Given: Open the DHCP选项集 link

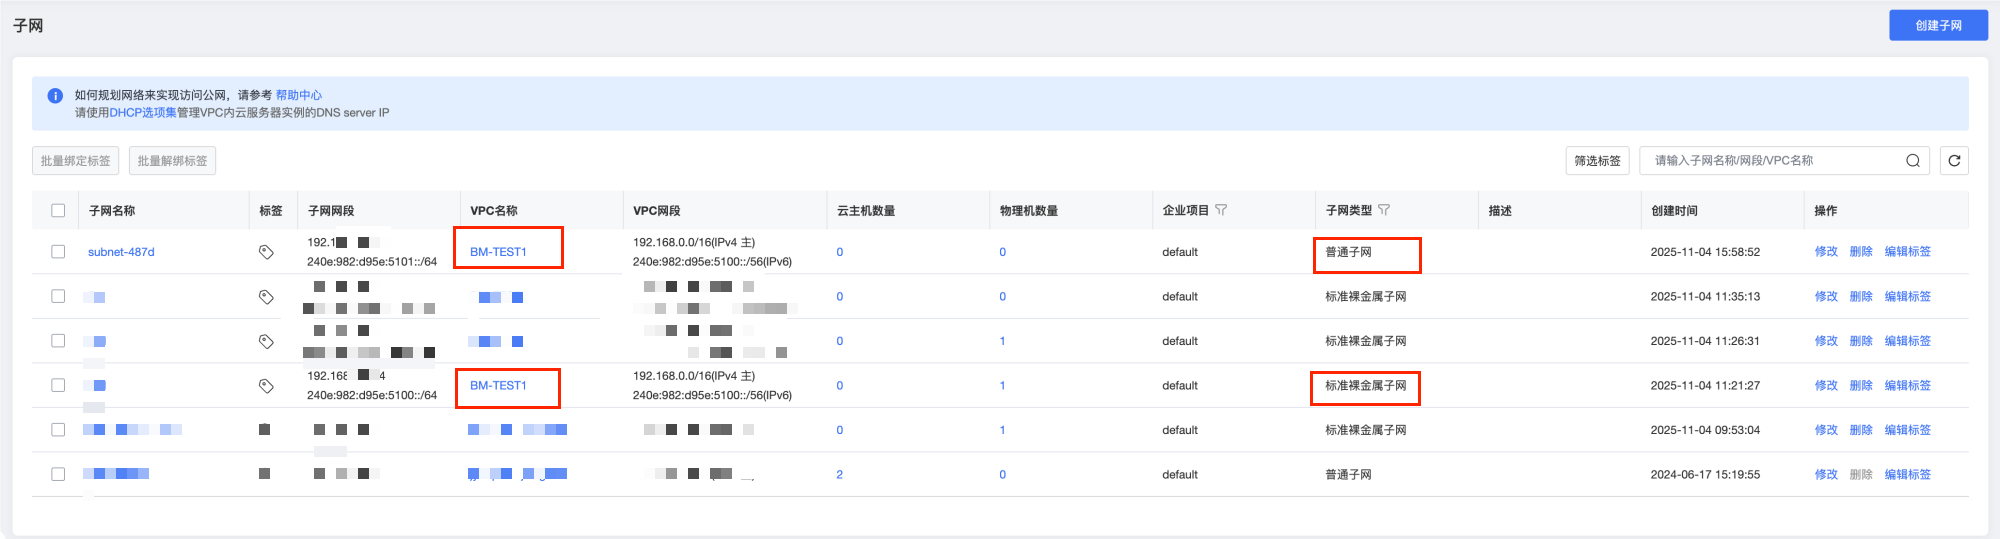Looking at the screenshot, I should 143,113.
